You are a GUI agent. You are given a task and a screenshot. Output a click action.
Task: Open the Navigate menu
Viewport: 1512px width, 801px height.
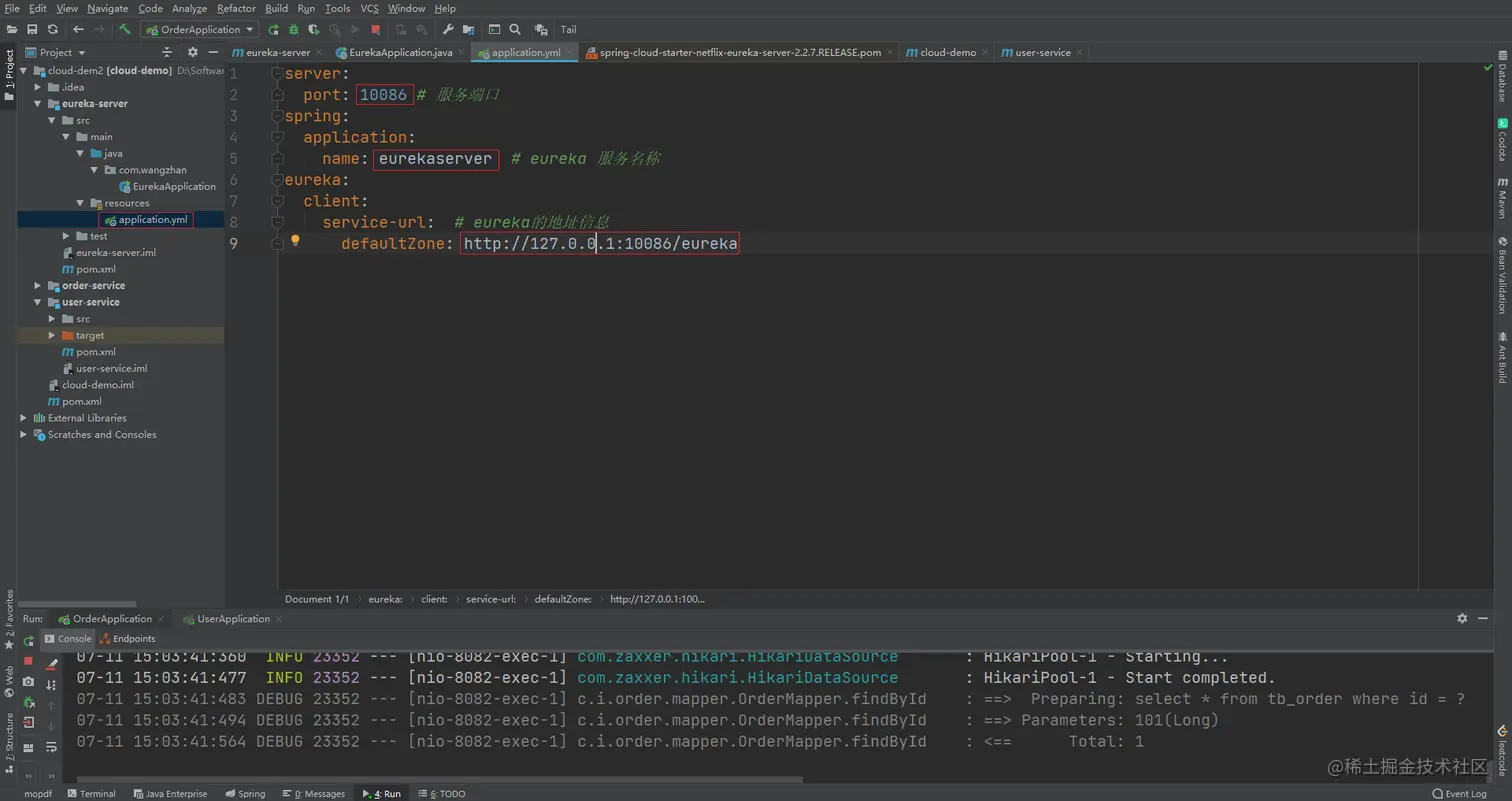point(107,8)
